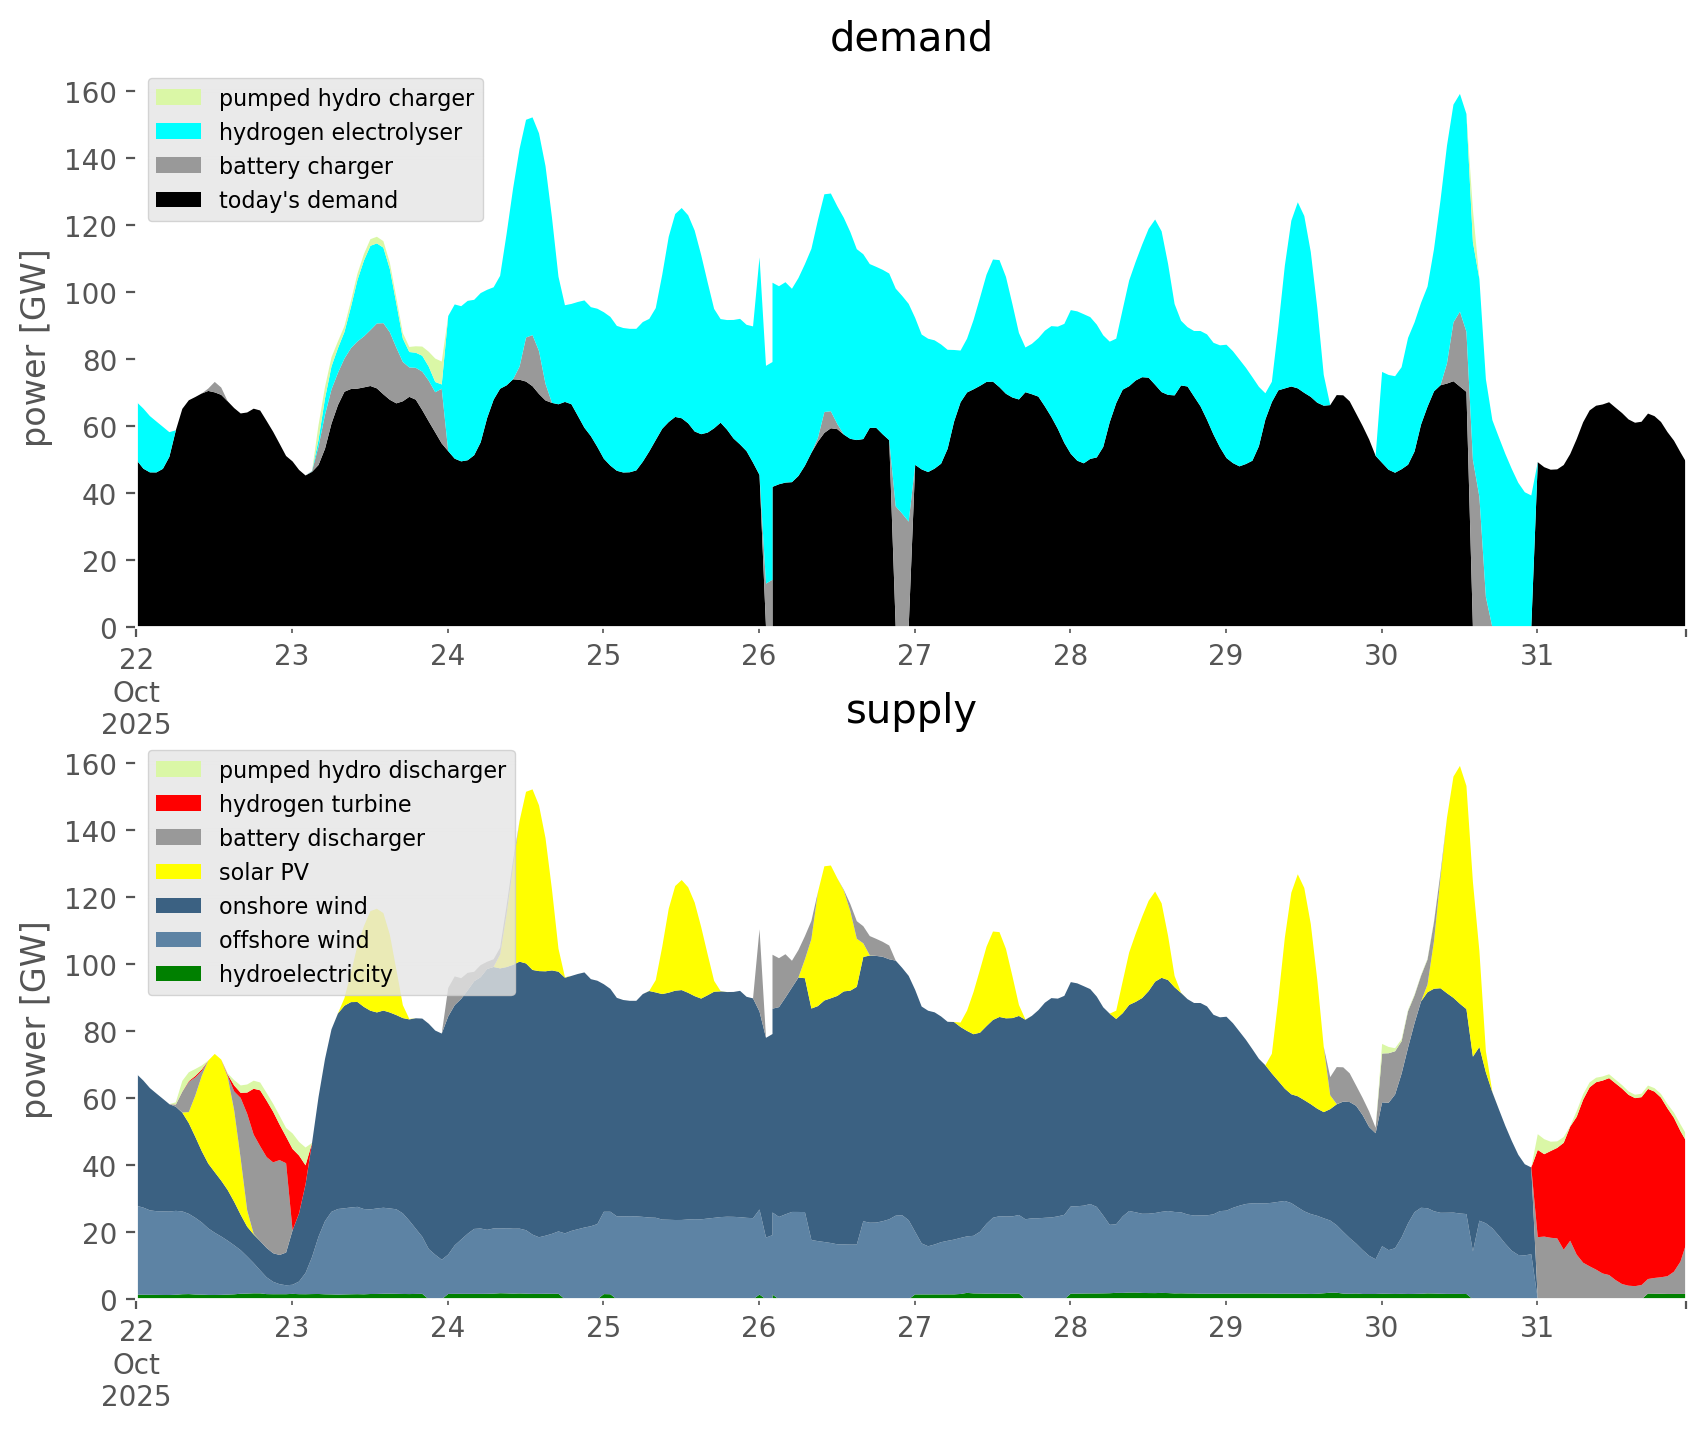Click the 26 date tick under demand chart
1706x1431 pixels.
(759, 656)
